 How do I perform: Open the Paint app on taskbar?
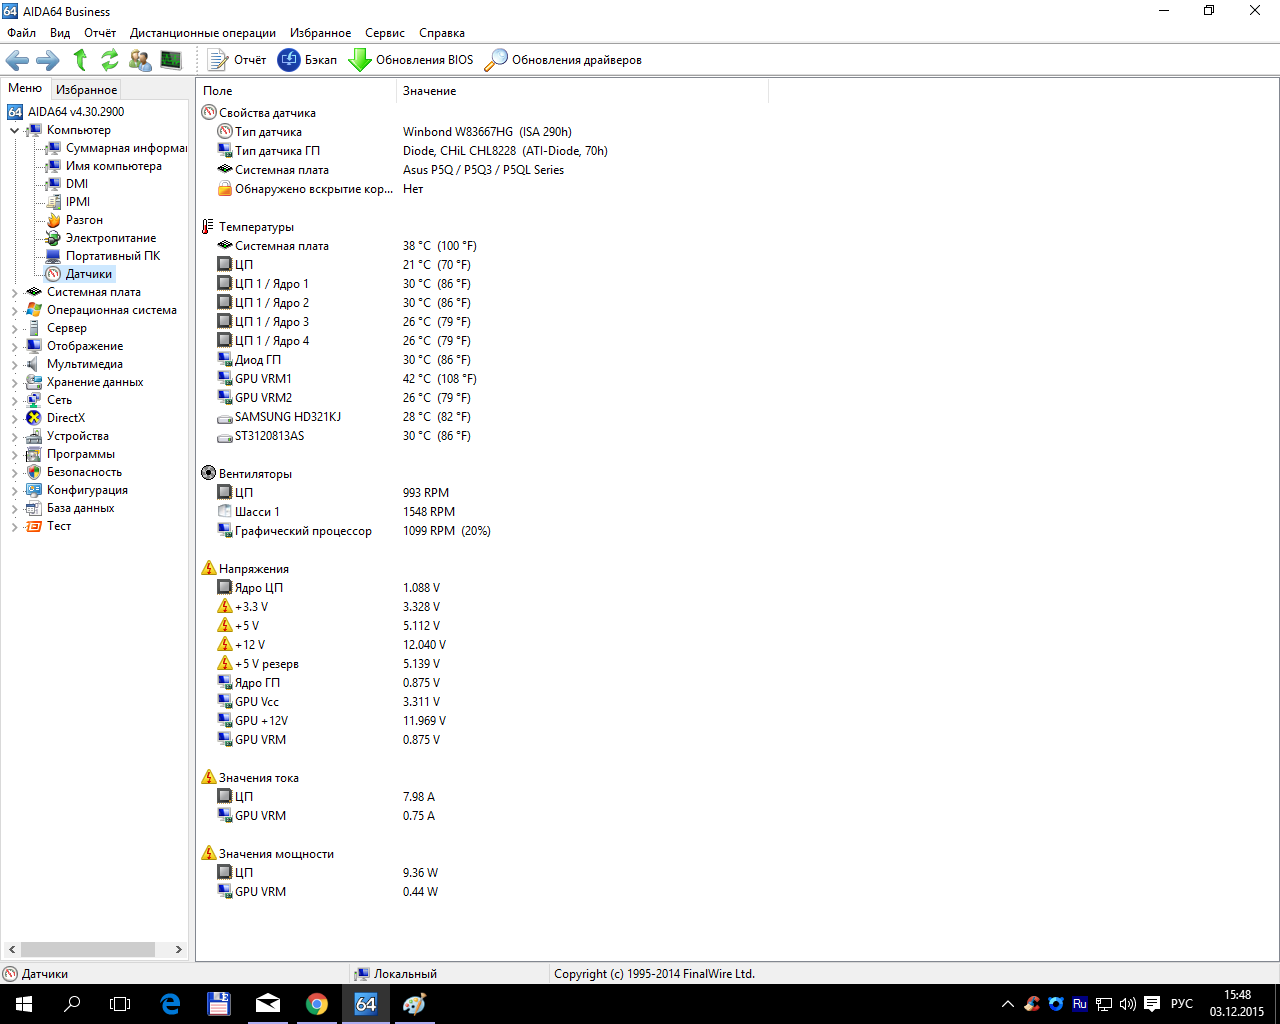coord(414,1004)
